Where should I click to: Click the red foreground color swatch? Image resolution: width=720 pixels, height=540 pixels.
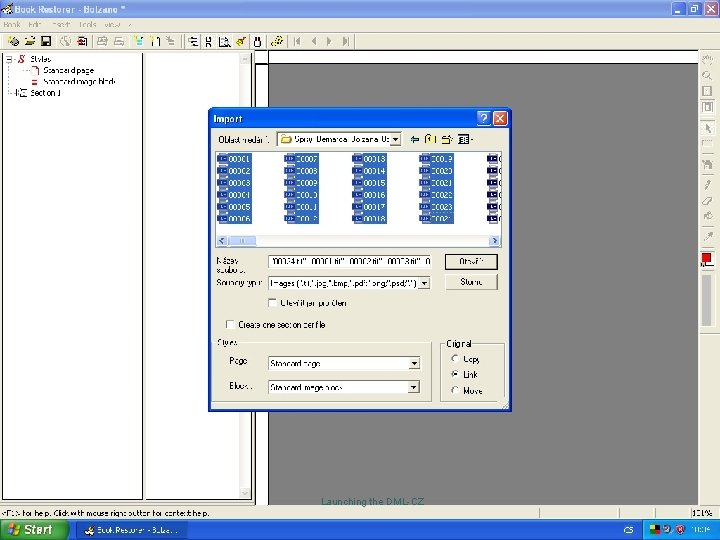pos(707,259)
